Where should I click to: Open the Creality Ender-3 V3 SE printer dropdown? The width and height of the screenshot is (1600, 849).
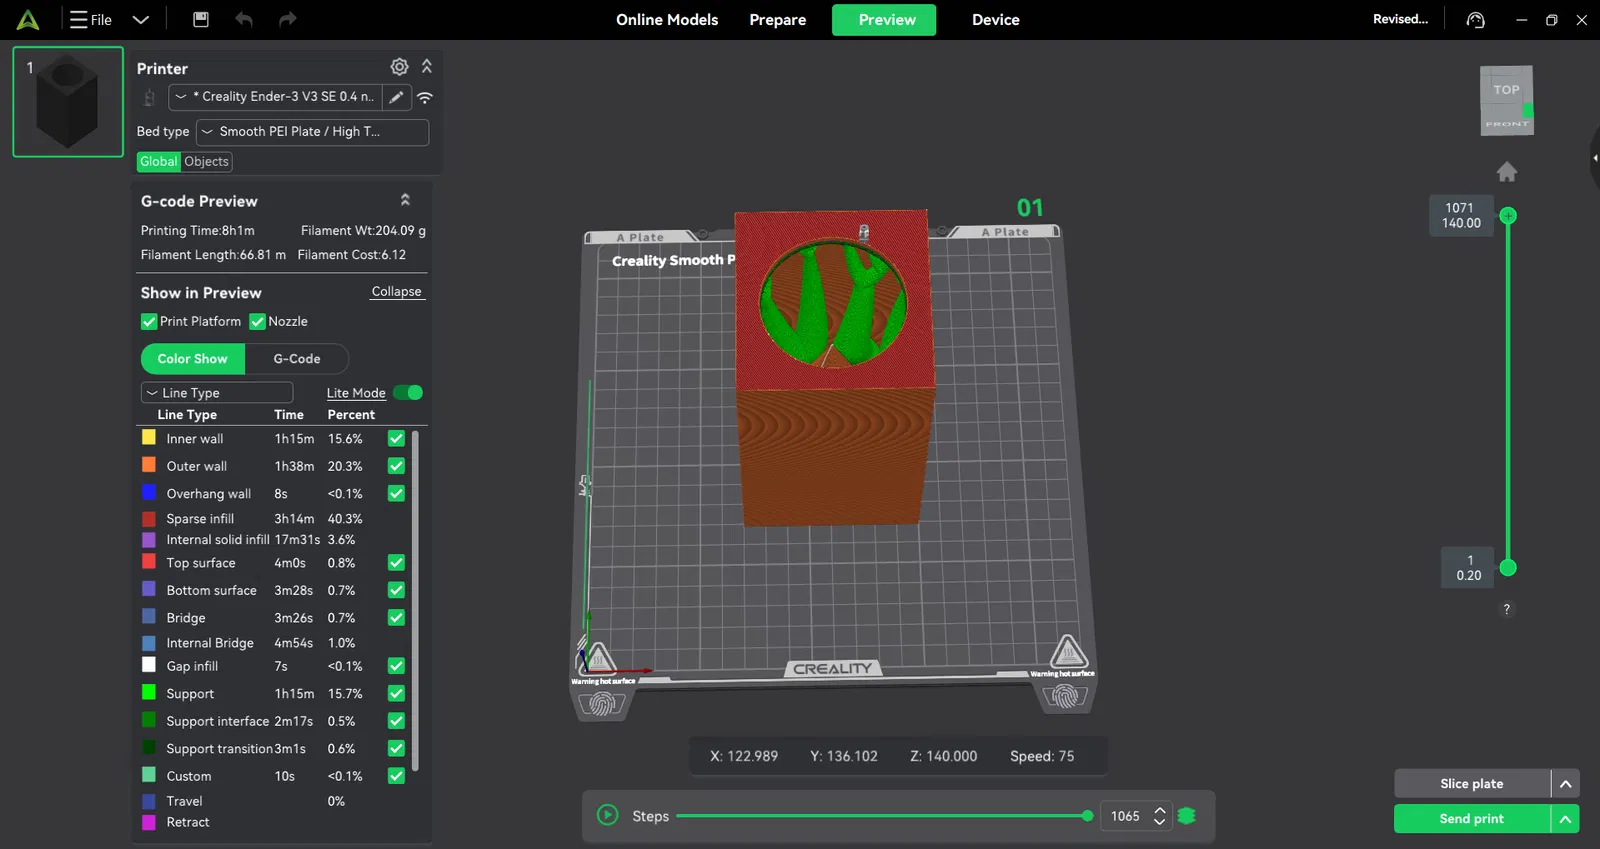pos(275,97)
